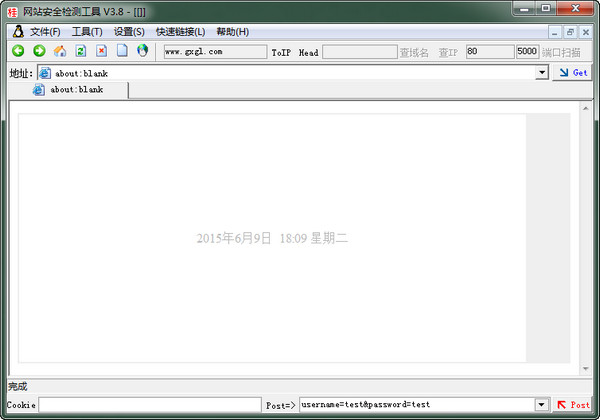The height and width of the screenshot is (420, 600).
Task: Click the penguin icon in menu bar
Action: [17, 31]
